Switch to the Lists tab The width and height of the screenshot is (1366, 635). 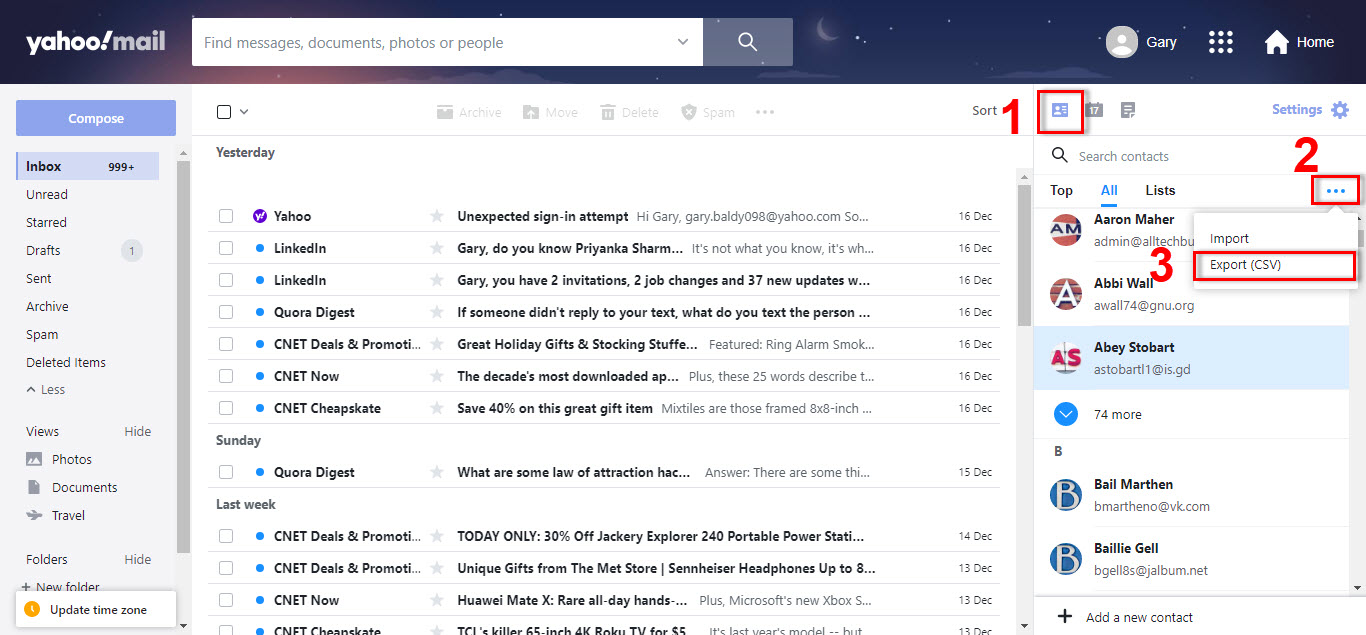pos(1160,190)
